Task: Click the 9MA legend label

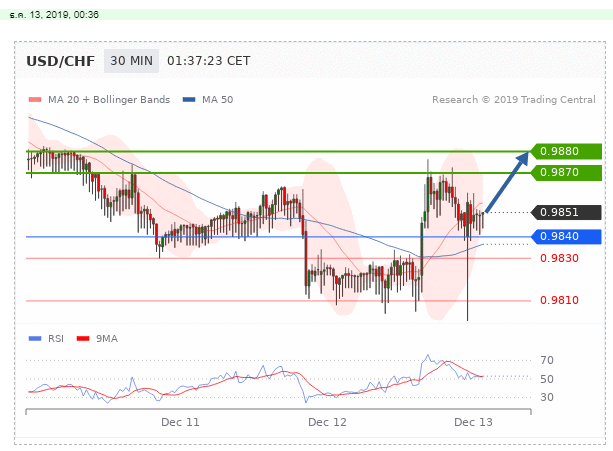Action: pos(107,338)
